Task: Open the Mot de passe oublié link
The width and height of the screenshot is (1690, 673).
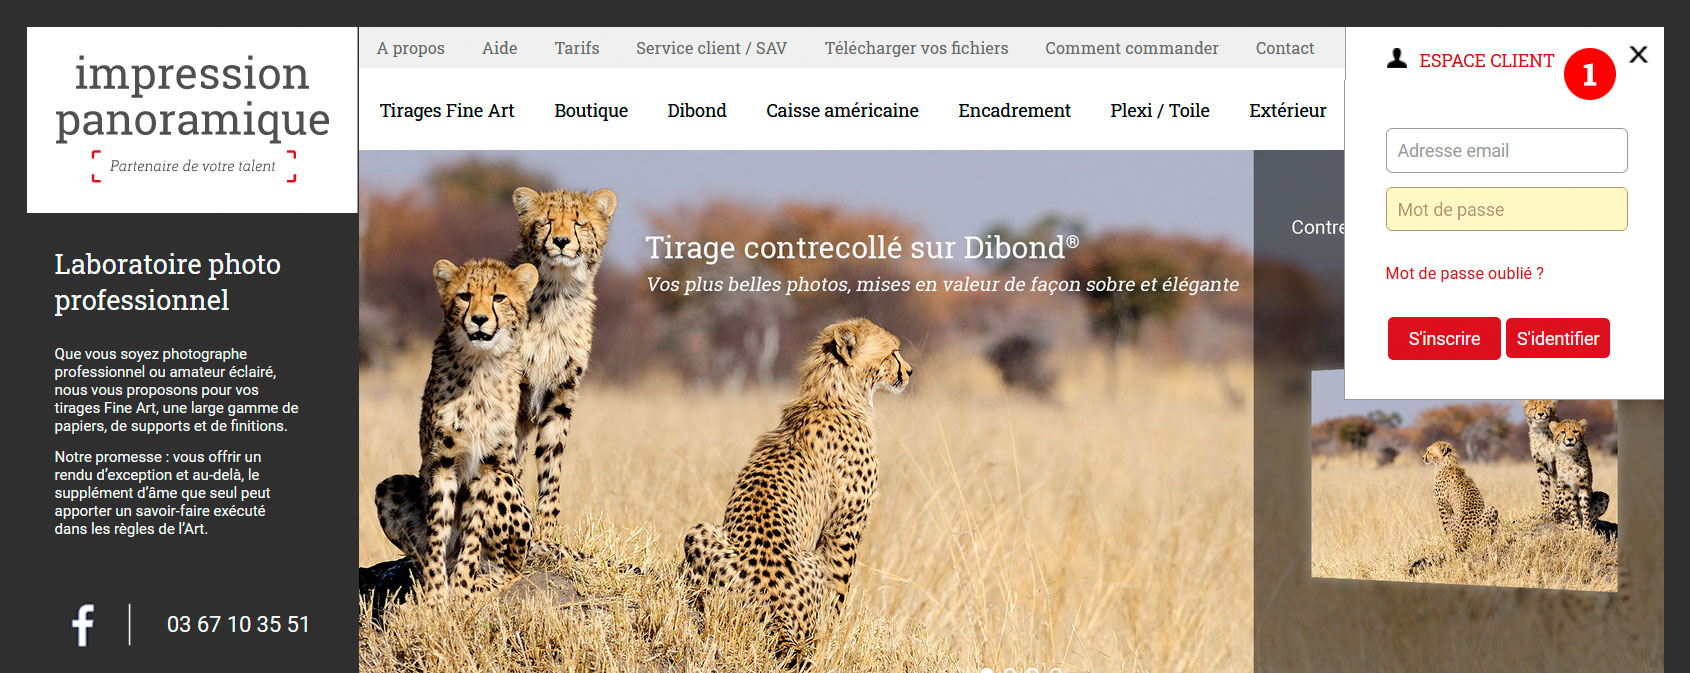Action: pos(1464,273)
